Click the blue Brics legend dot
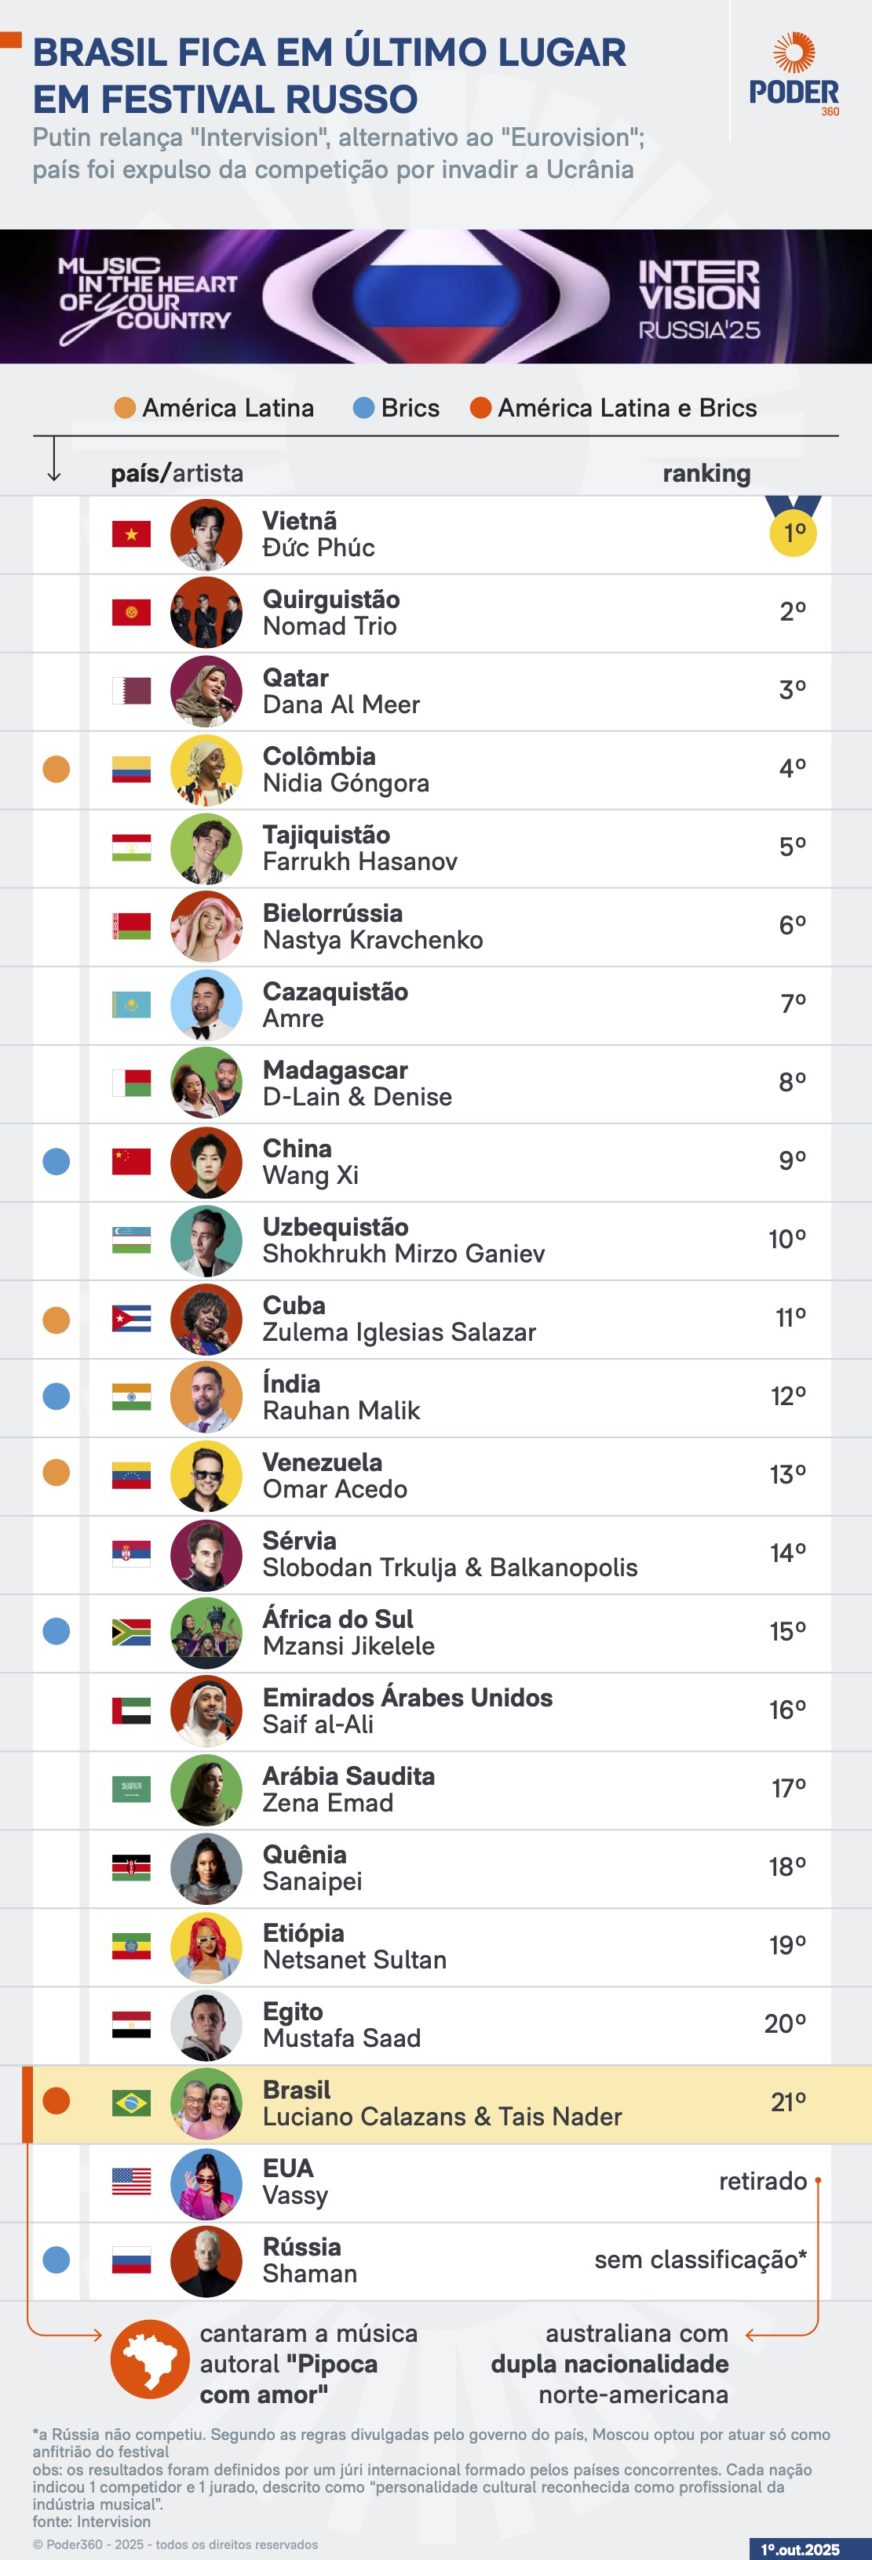 [x=364, y=408]
